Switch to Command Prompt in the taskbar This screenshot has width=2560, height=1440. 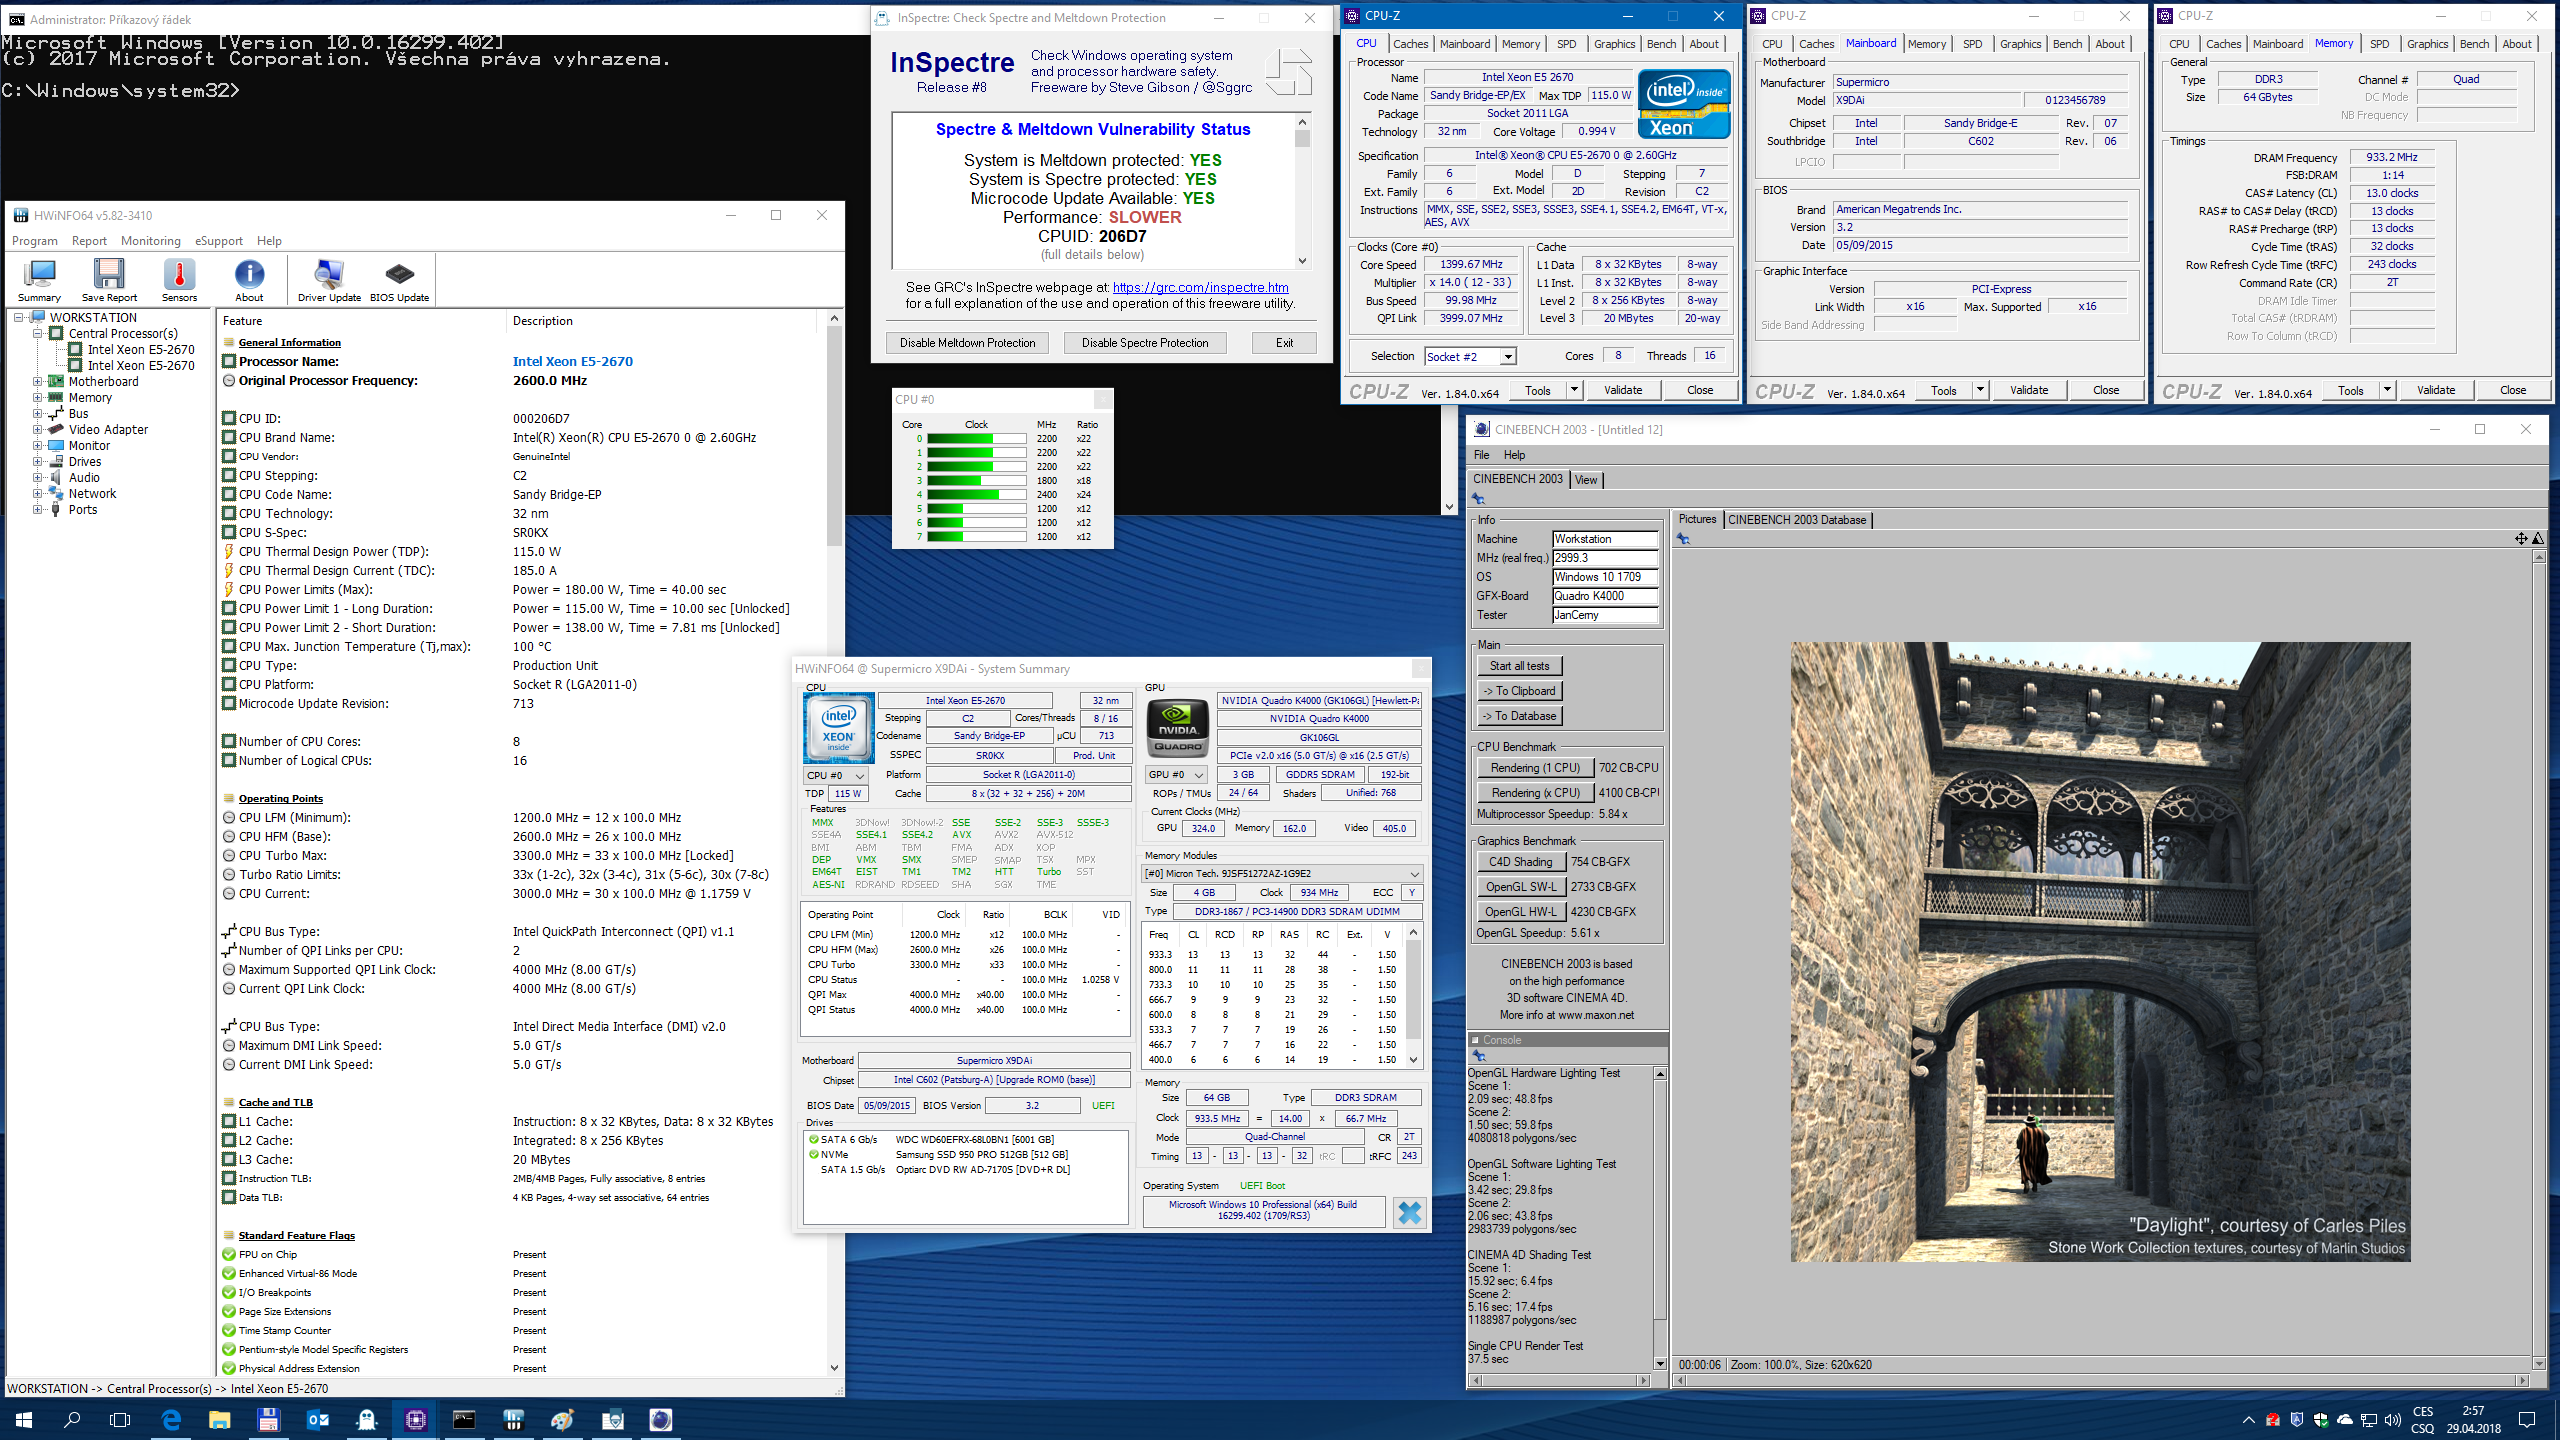click(464, 1419)
